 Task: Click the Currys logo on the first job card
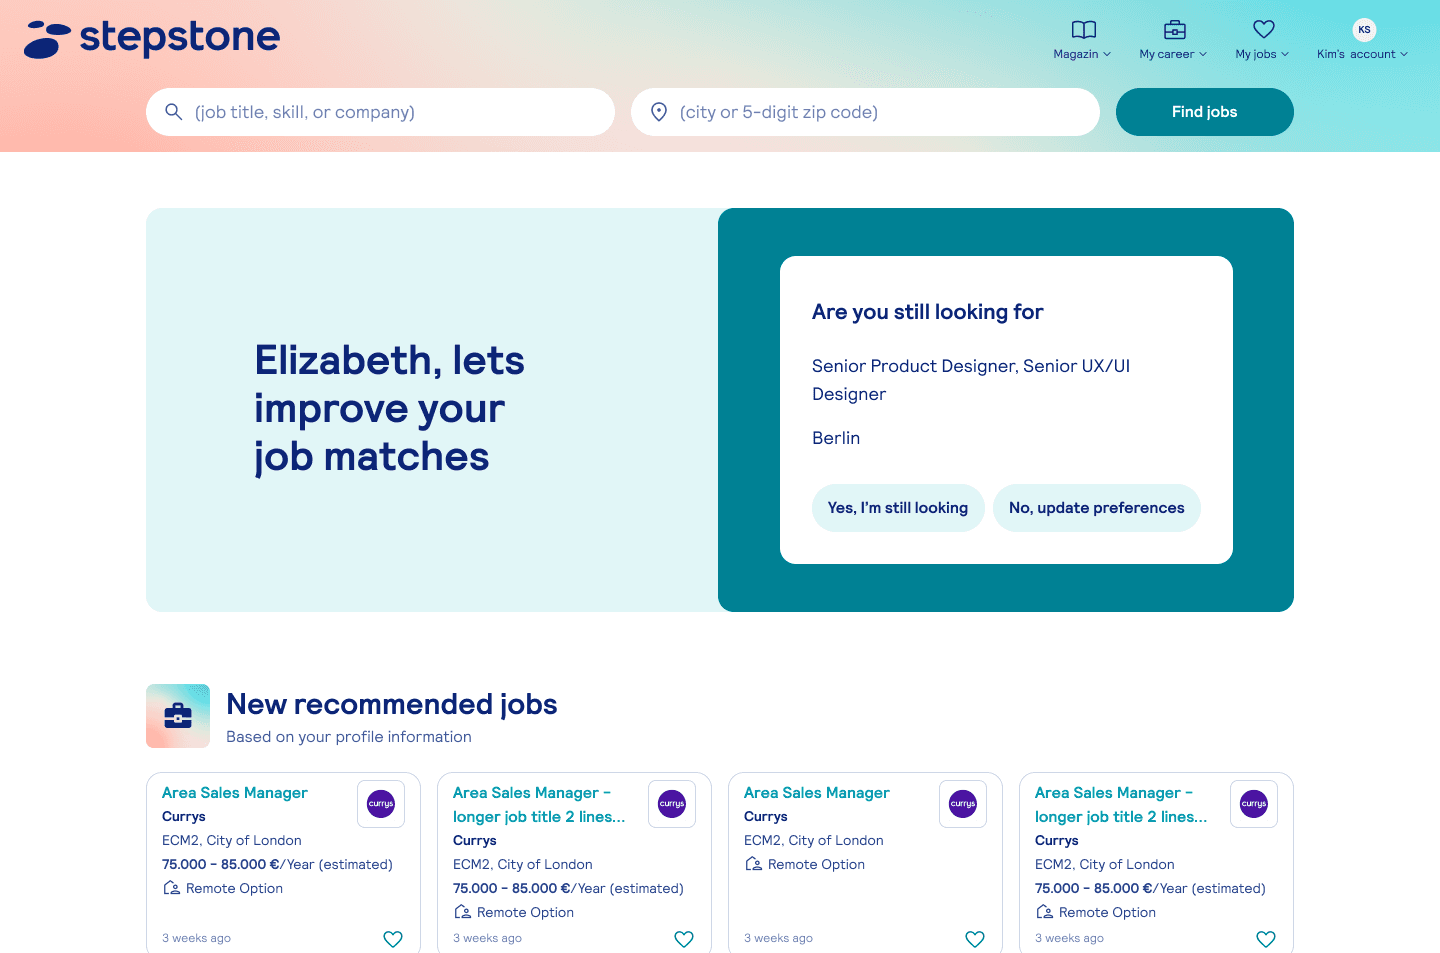tap(380, 803)
